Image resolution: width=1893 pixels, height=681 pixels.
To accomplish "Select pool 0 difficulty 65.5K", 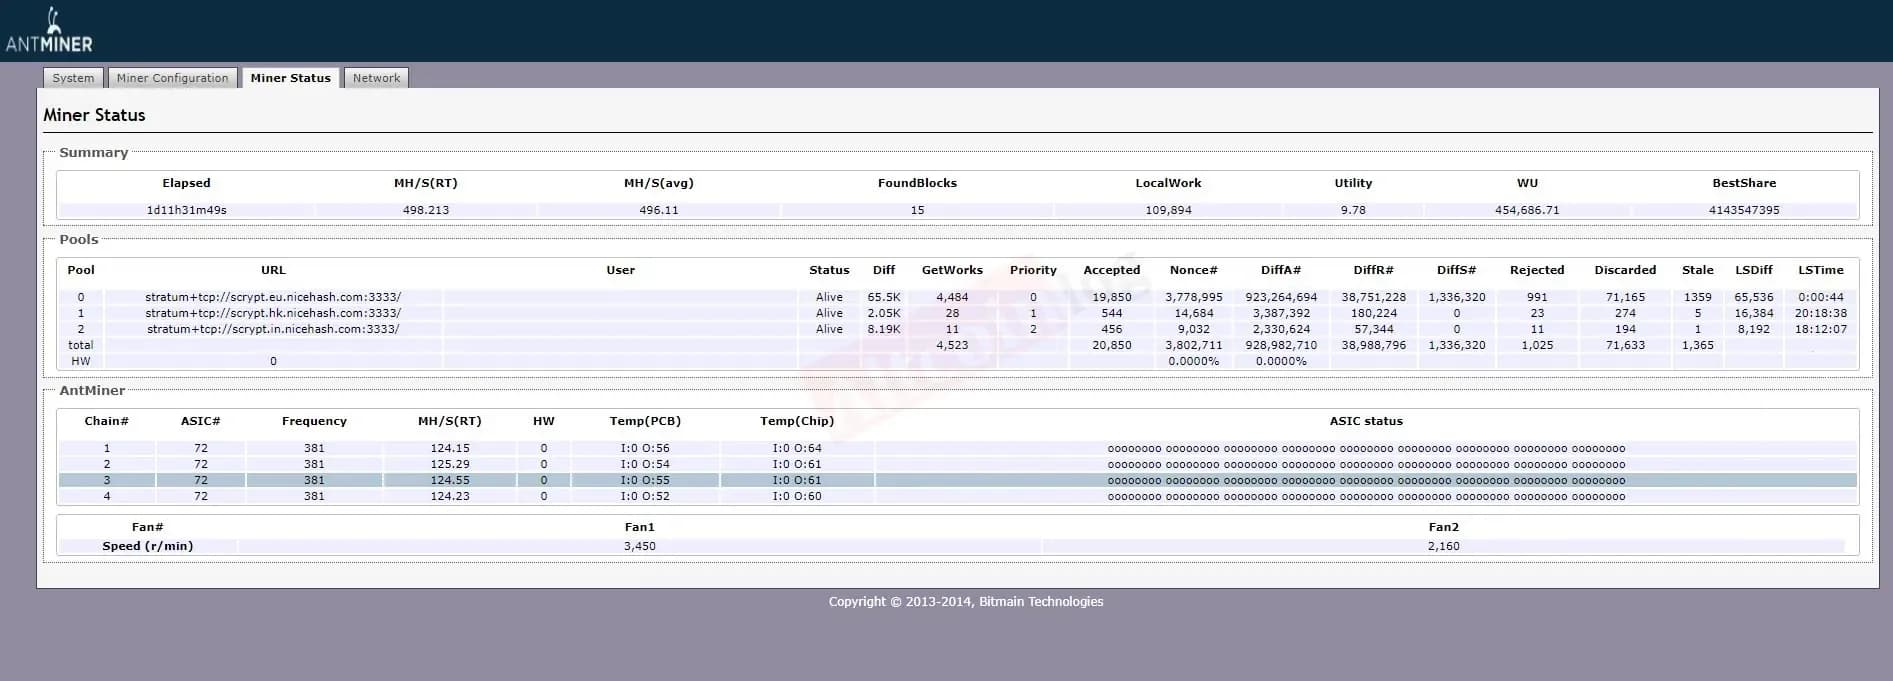I will (x=884, y=297).
